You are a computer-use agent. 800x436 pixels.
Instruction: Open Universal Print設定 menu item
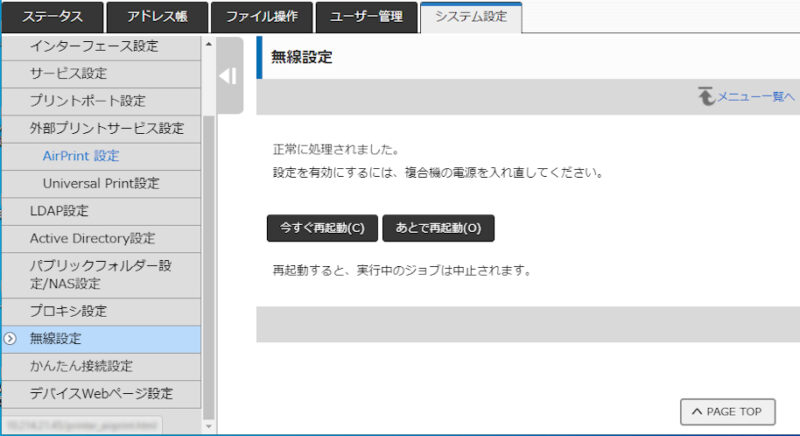click(101, 184)
